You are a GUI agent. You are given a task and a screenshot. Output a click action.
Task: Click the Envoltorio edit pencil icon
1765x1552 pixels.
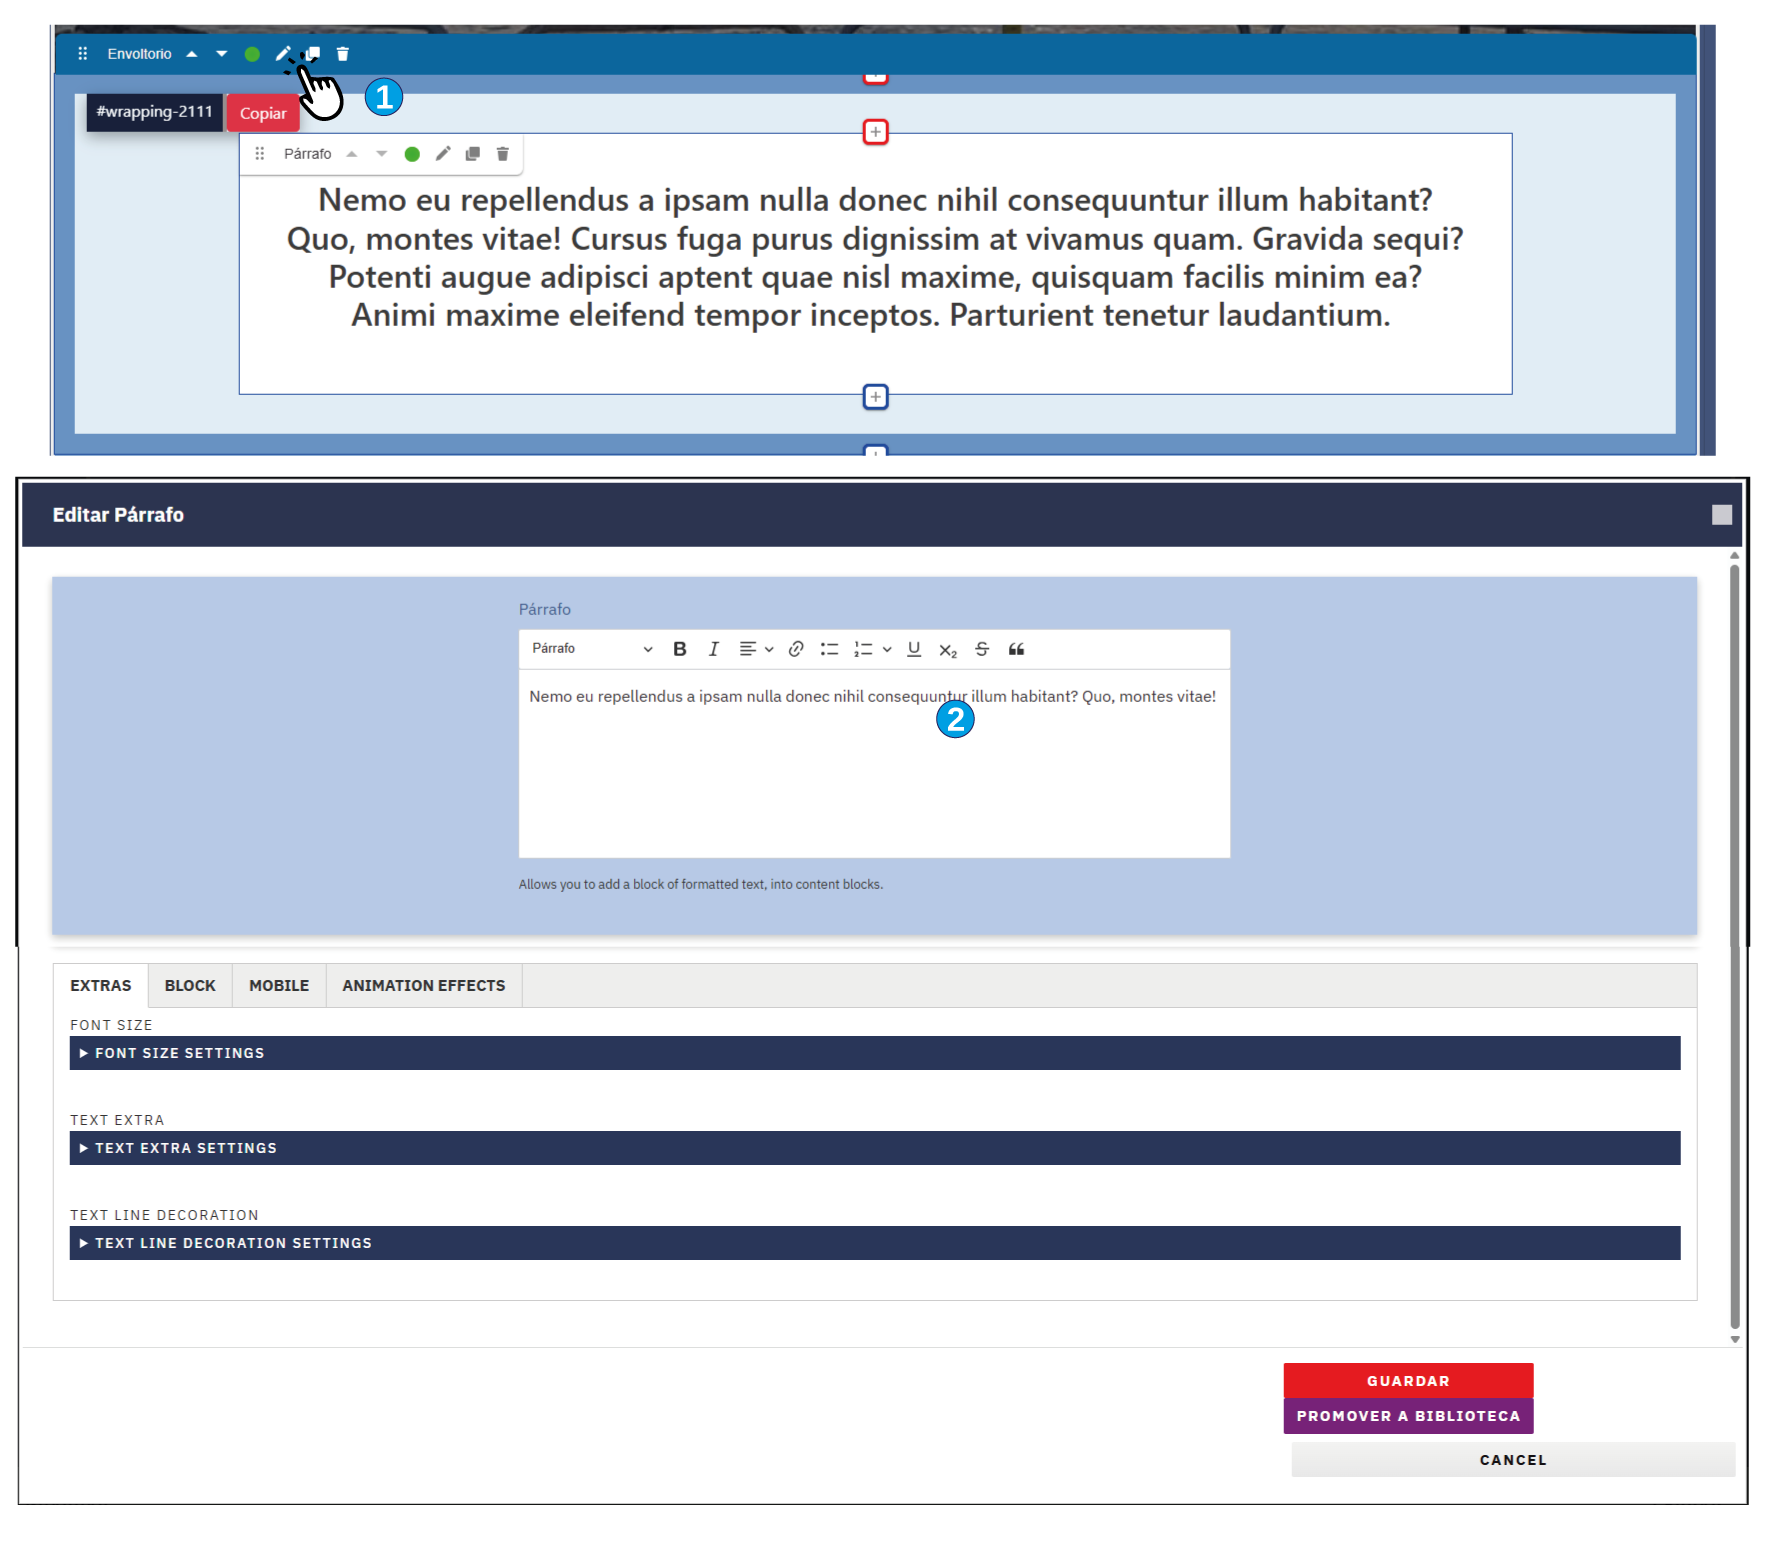283,54
